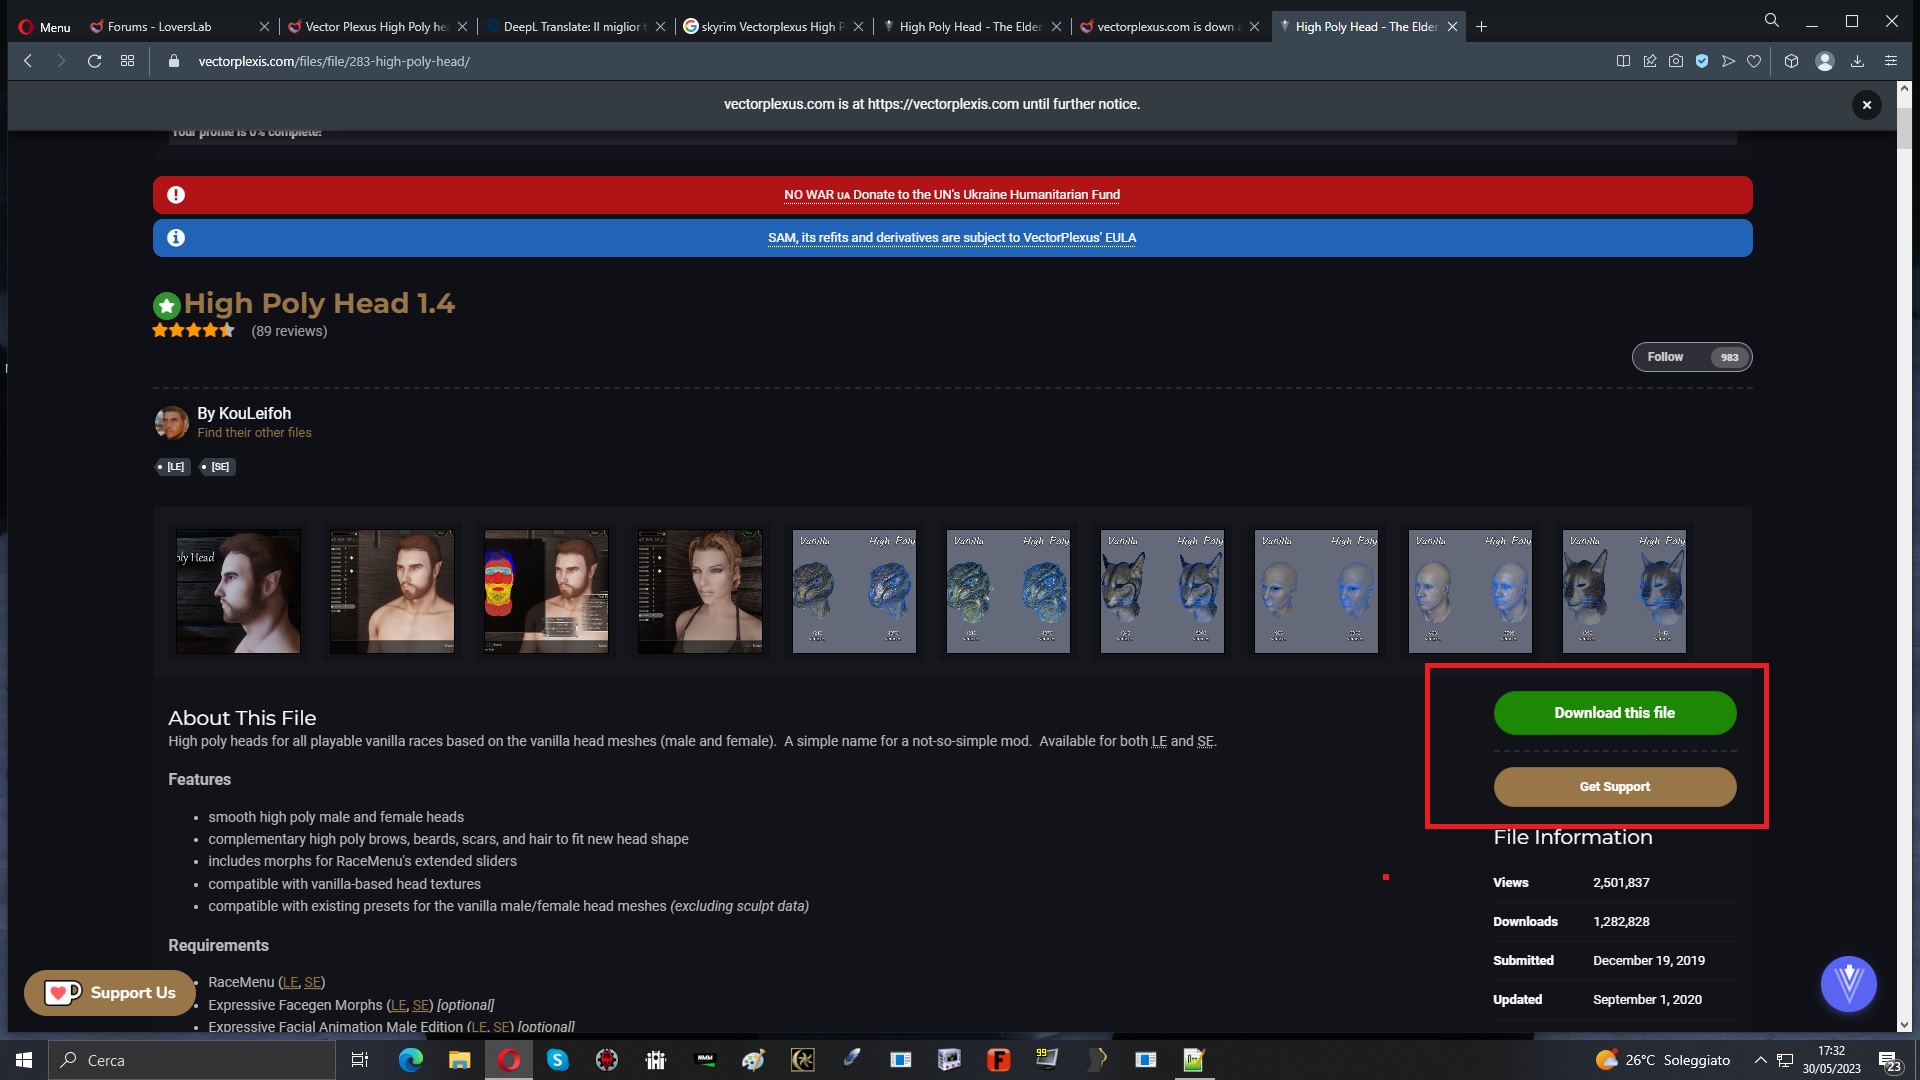Open the browser profile account icon

[1825, 61]
